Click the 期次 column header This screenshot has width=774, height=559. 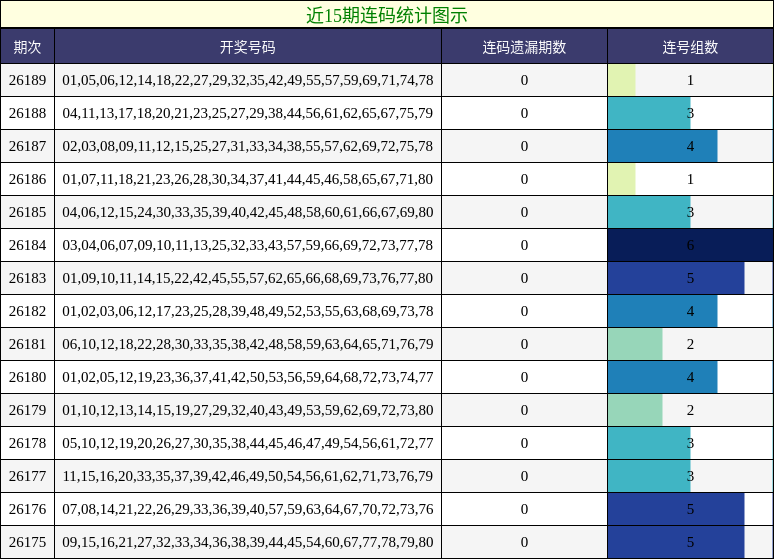[x=27, y=47]
